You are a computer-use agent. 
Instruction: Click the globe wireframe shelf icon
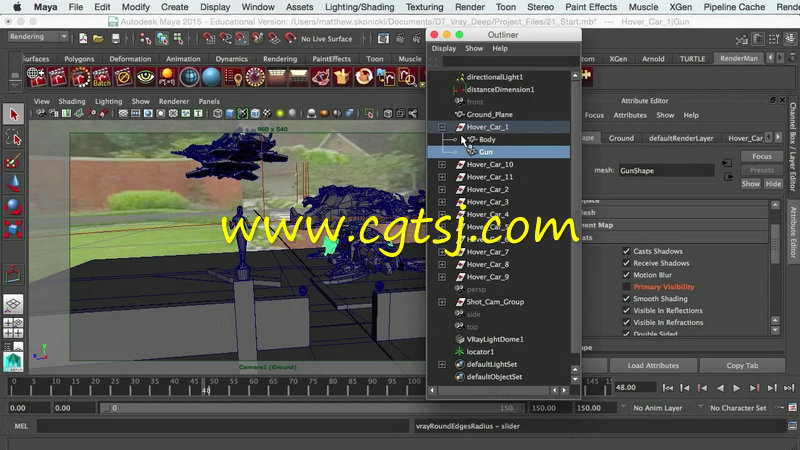189,77
